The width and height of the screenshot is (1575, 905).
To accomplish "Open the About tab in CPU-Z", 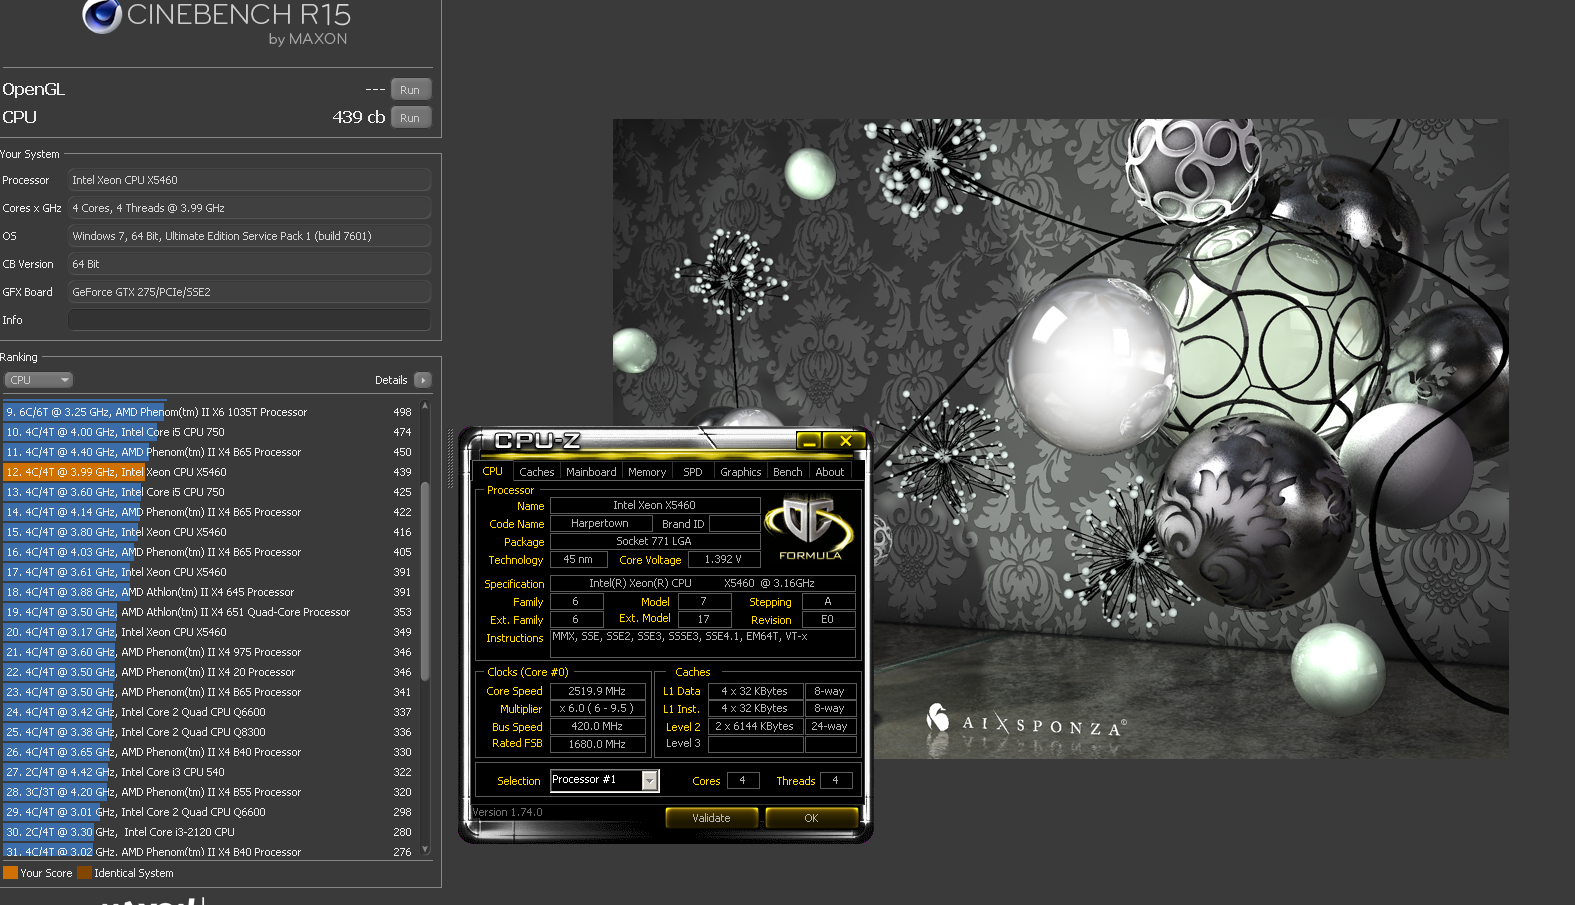I will click(x=830, y=472).
